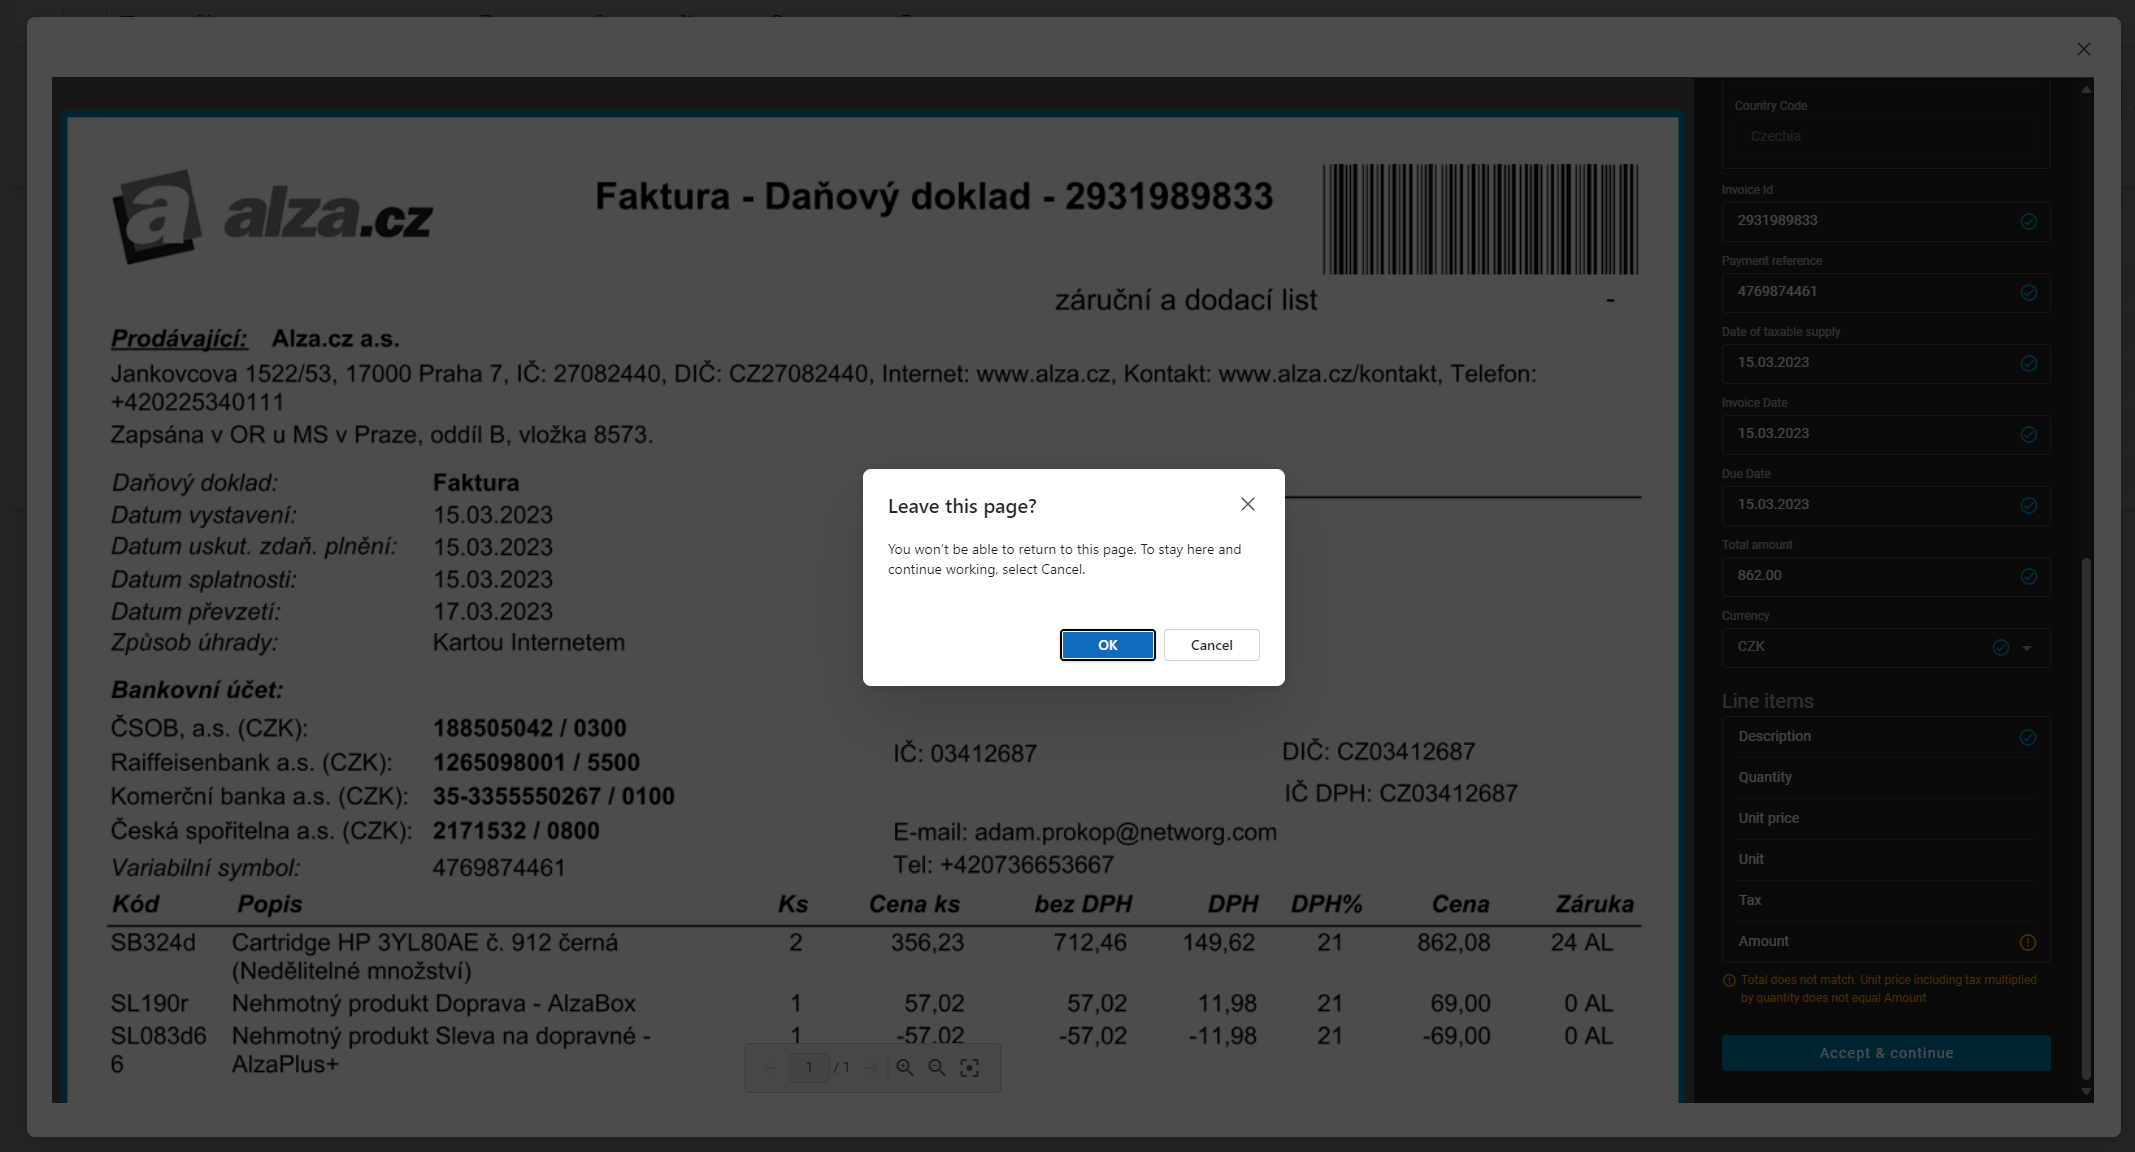Click DIČ: CZ03412687 text on invoice

pyautogui.click(x=1379, y=751)
